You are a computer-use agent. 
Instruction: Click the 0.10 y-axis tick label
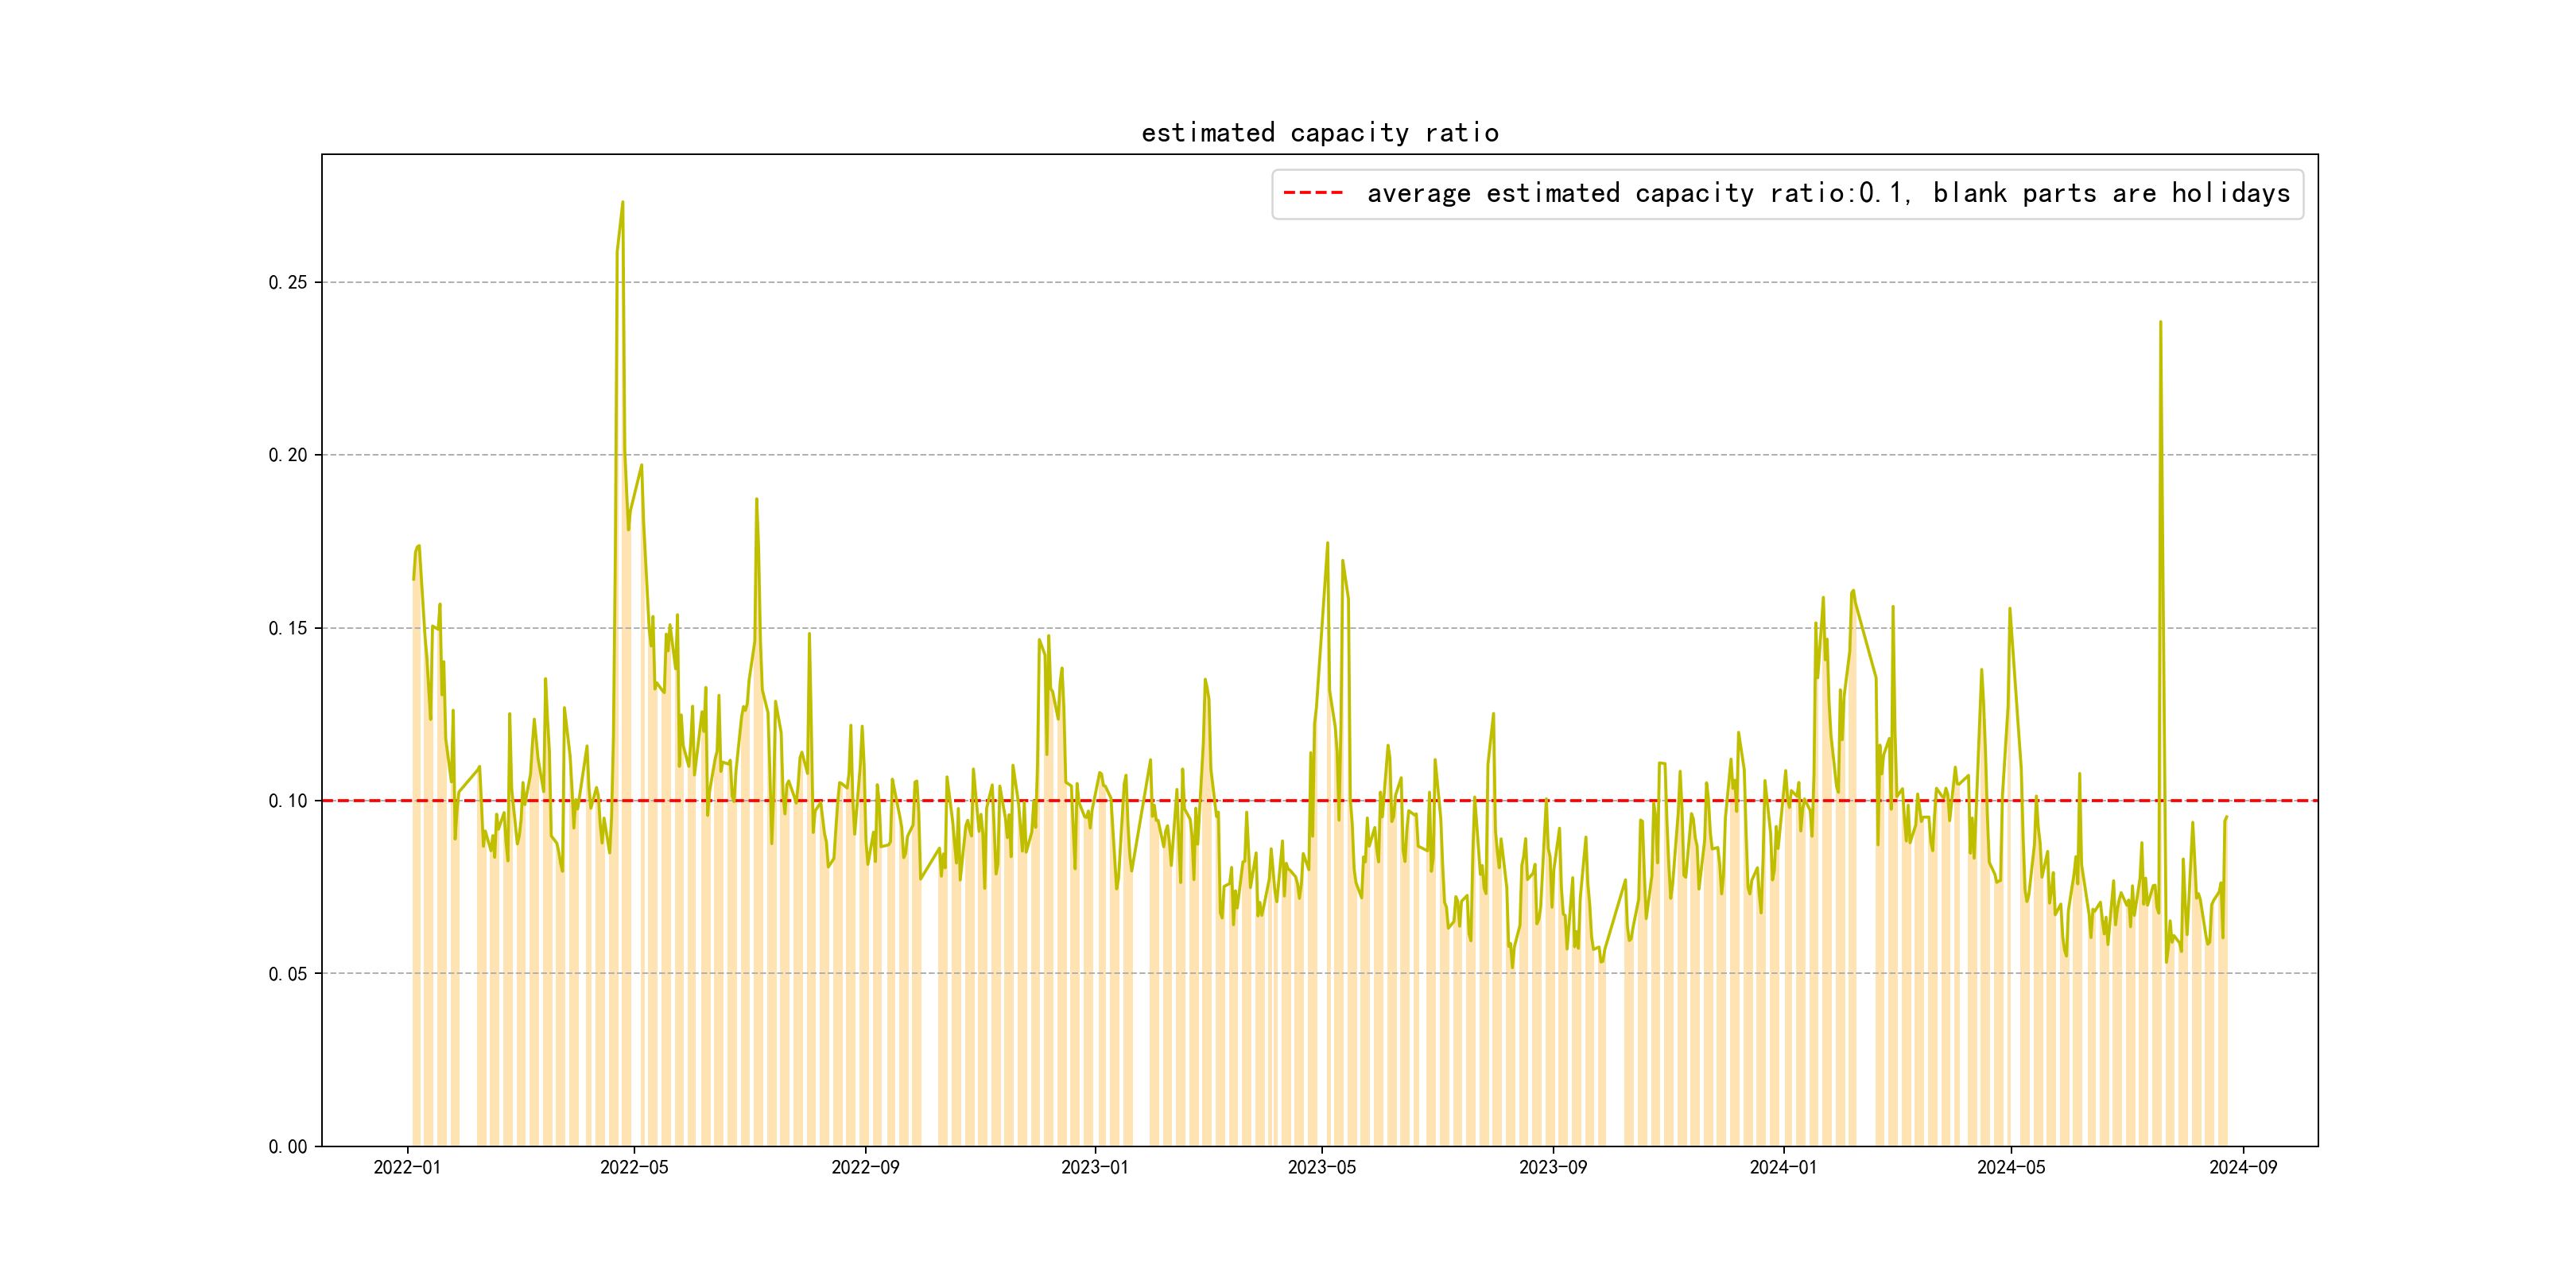[287, 801]
